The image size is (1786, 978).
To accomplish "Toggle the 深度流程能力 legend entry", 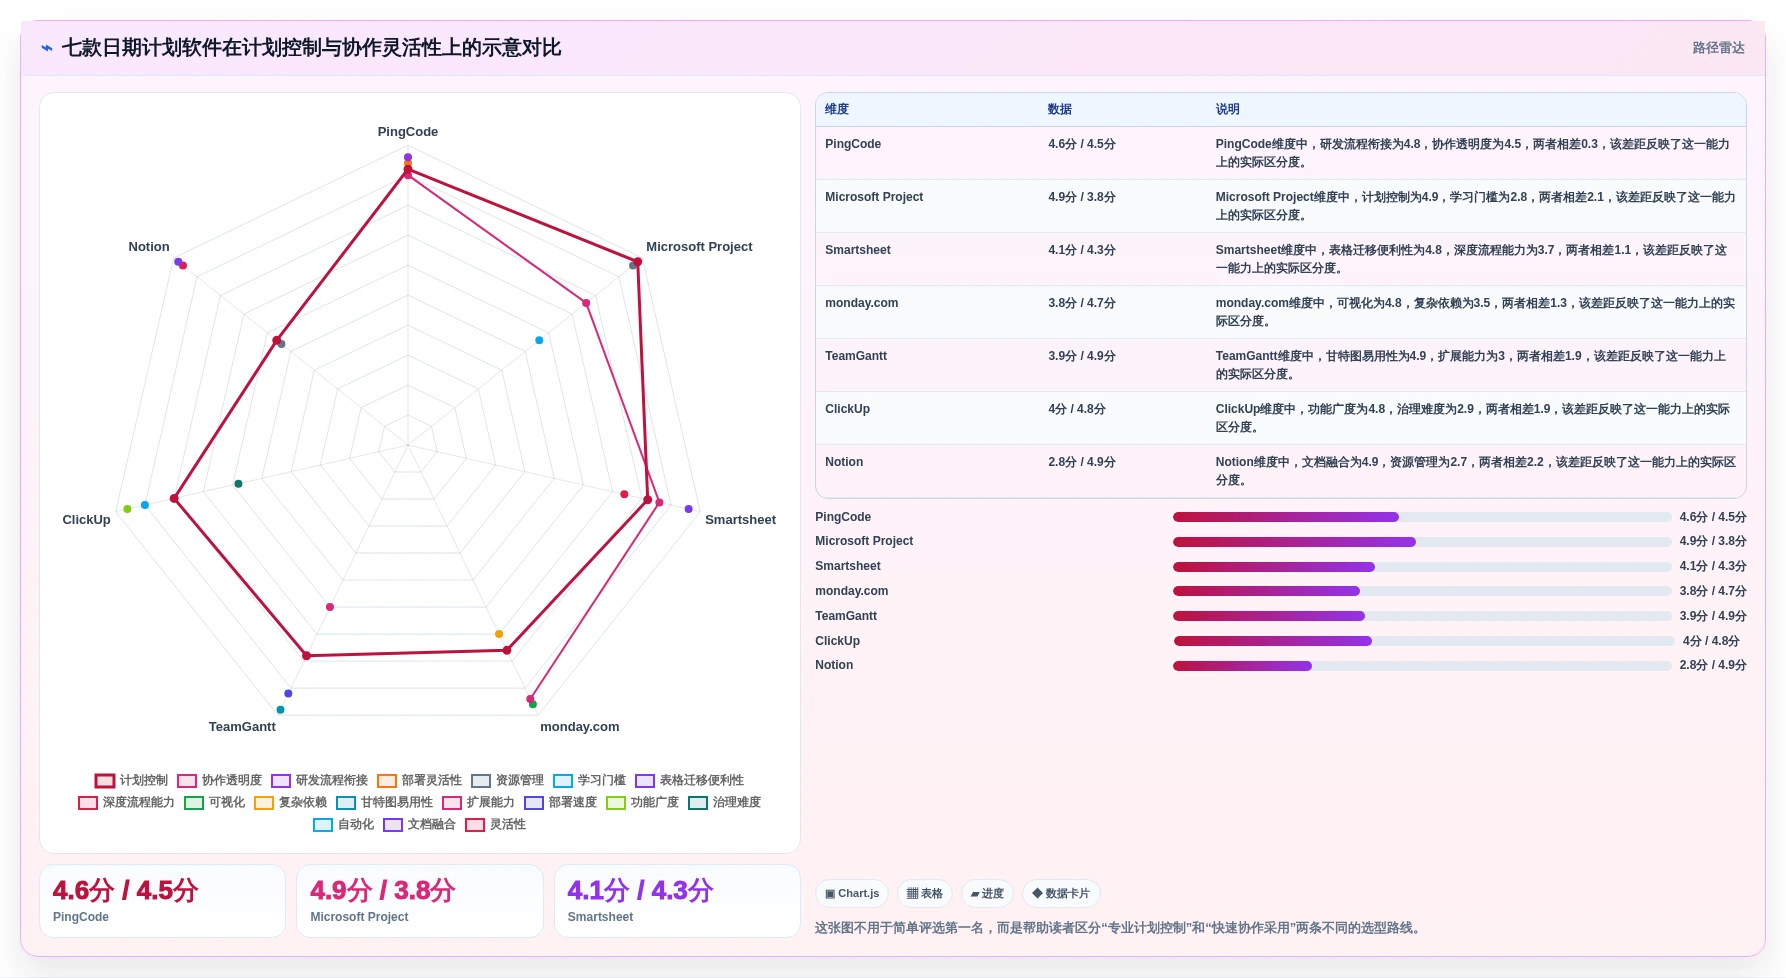I will (x=127, y=802).
